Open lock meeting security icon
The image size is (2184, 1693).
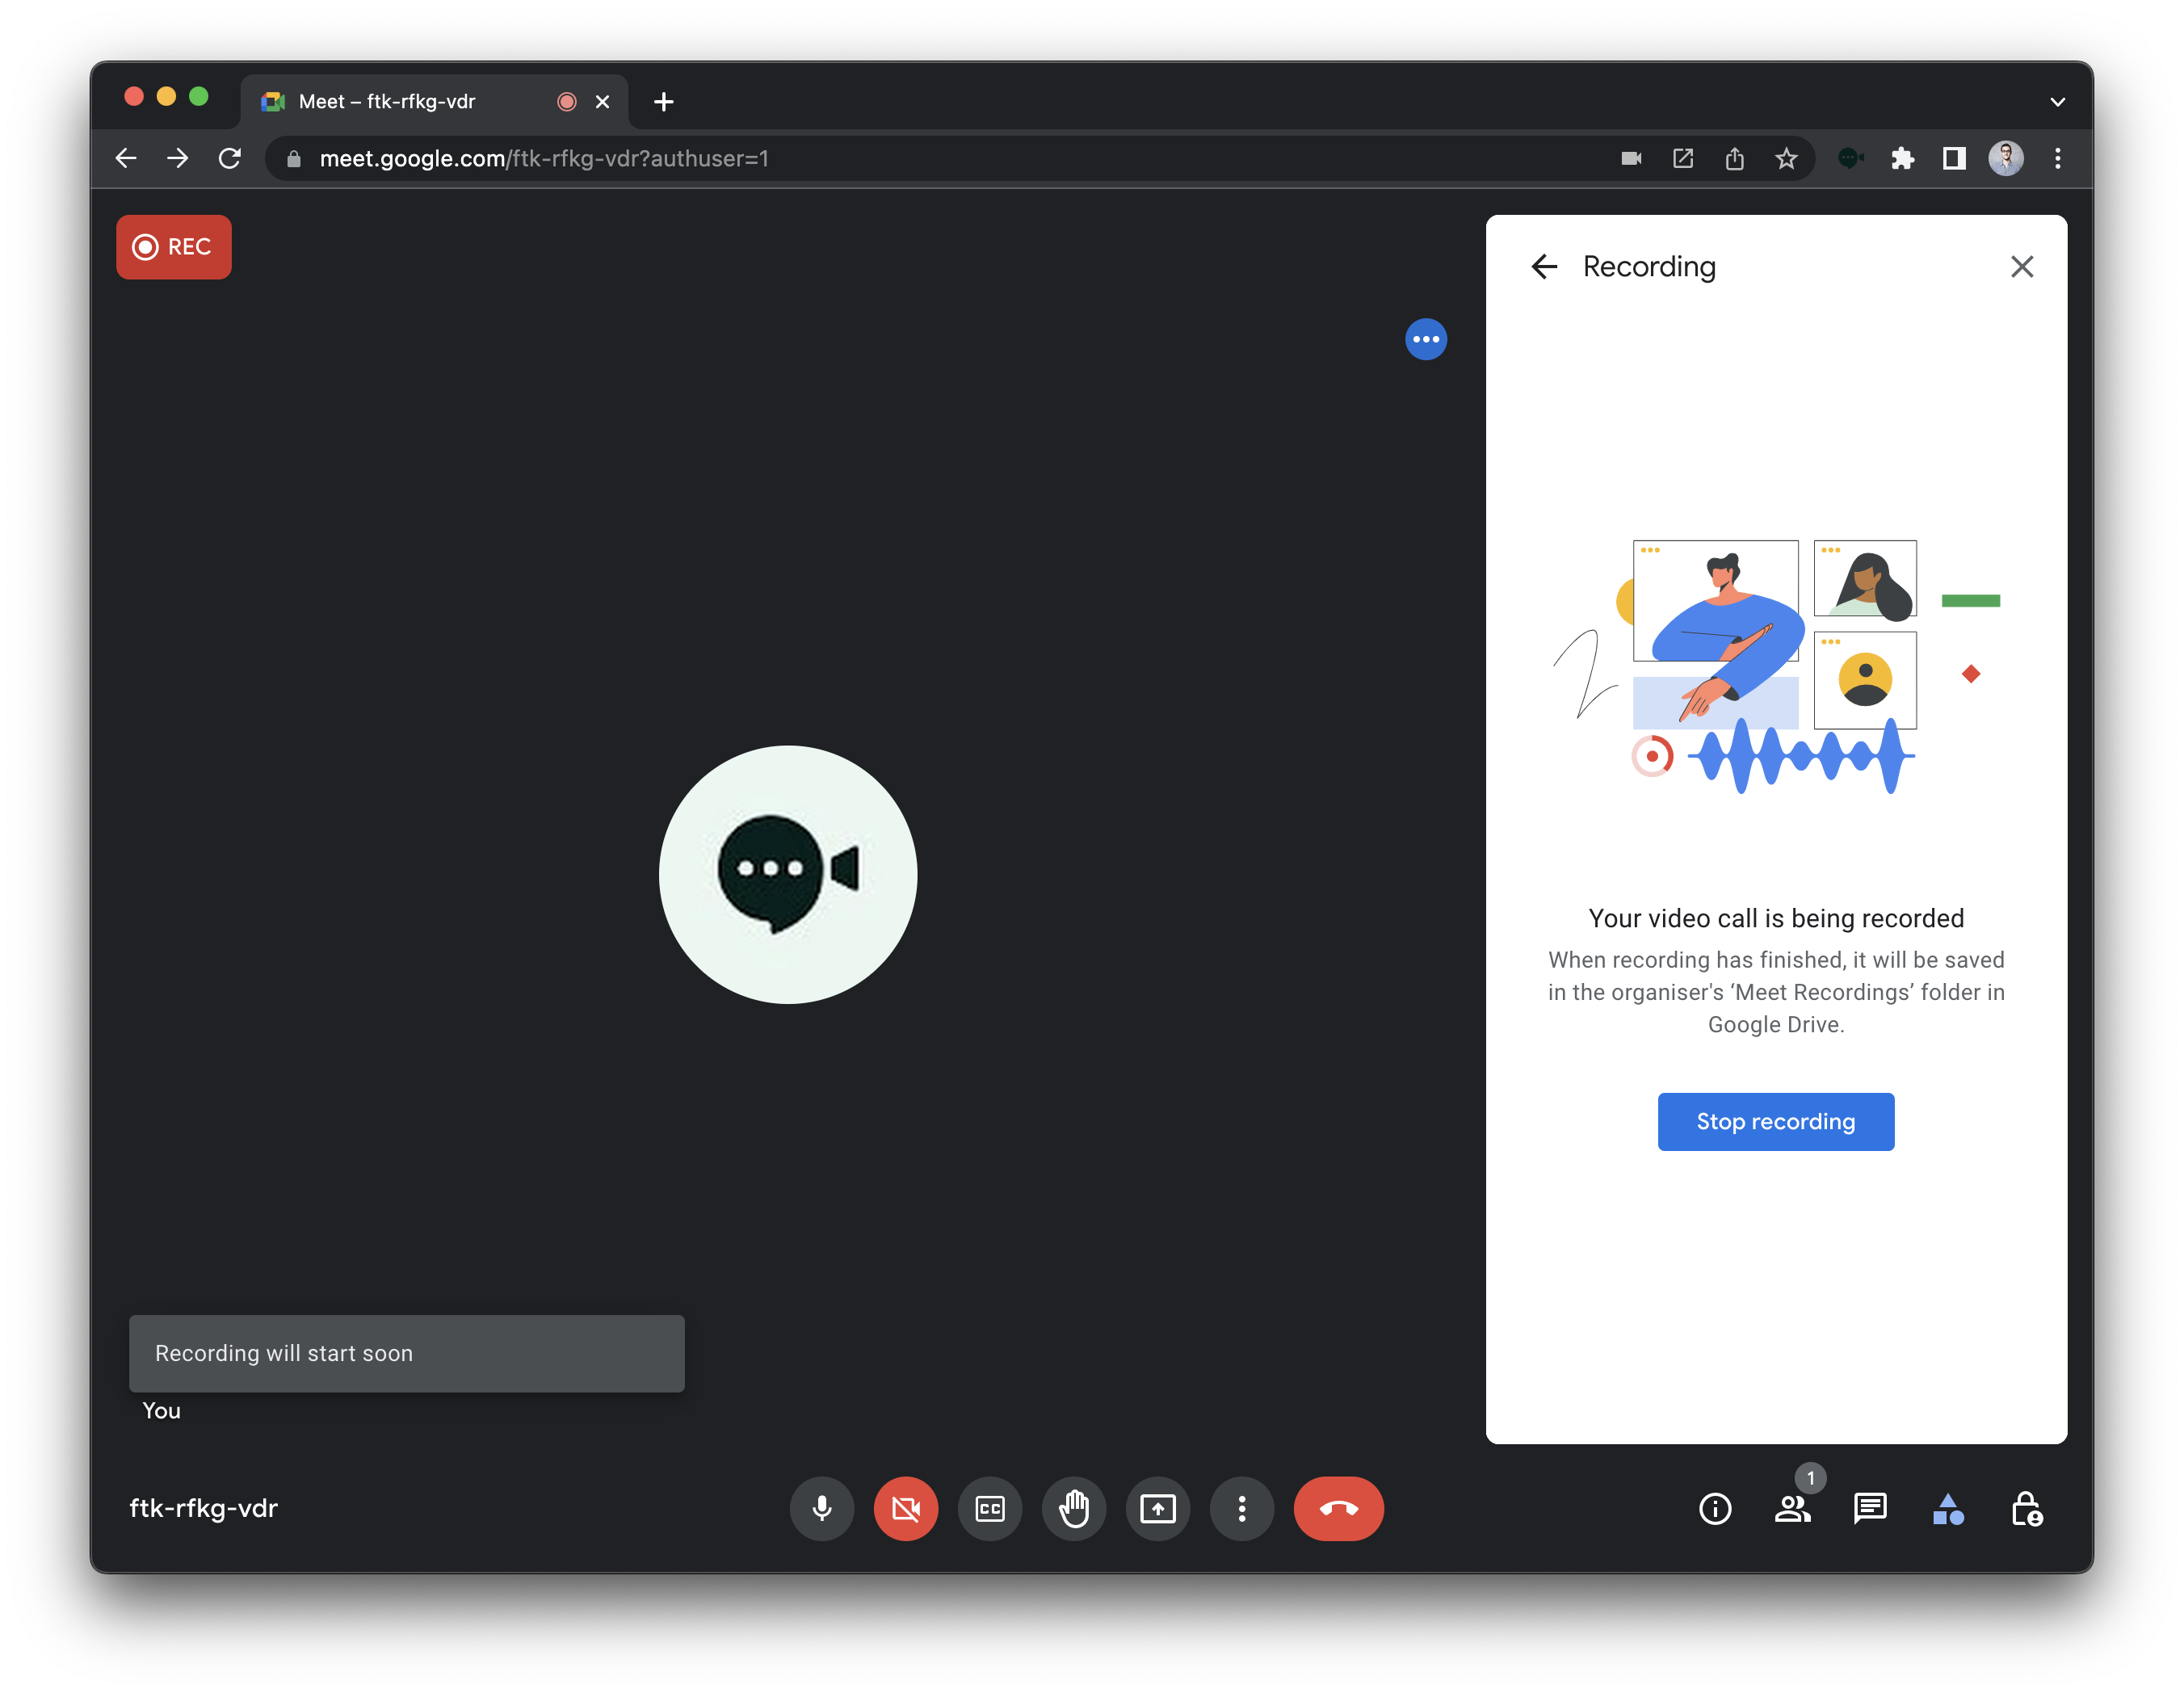pyautogui.click(x=2026, y=1509)
